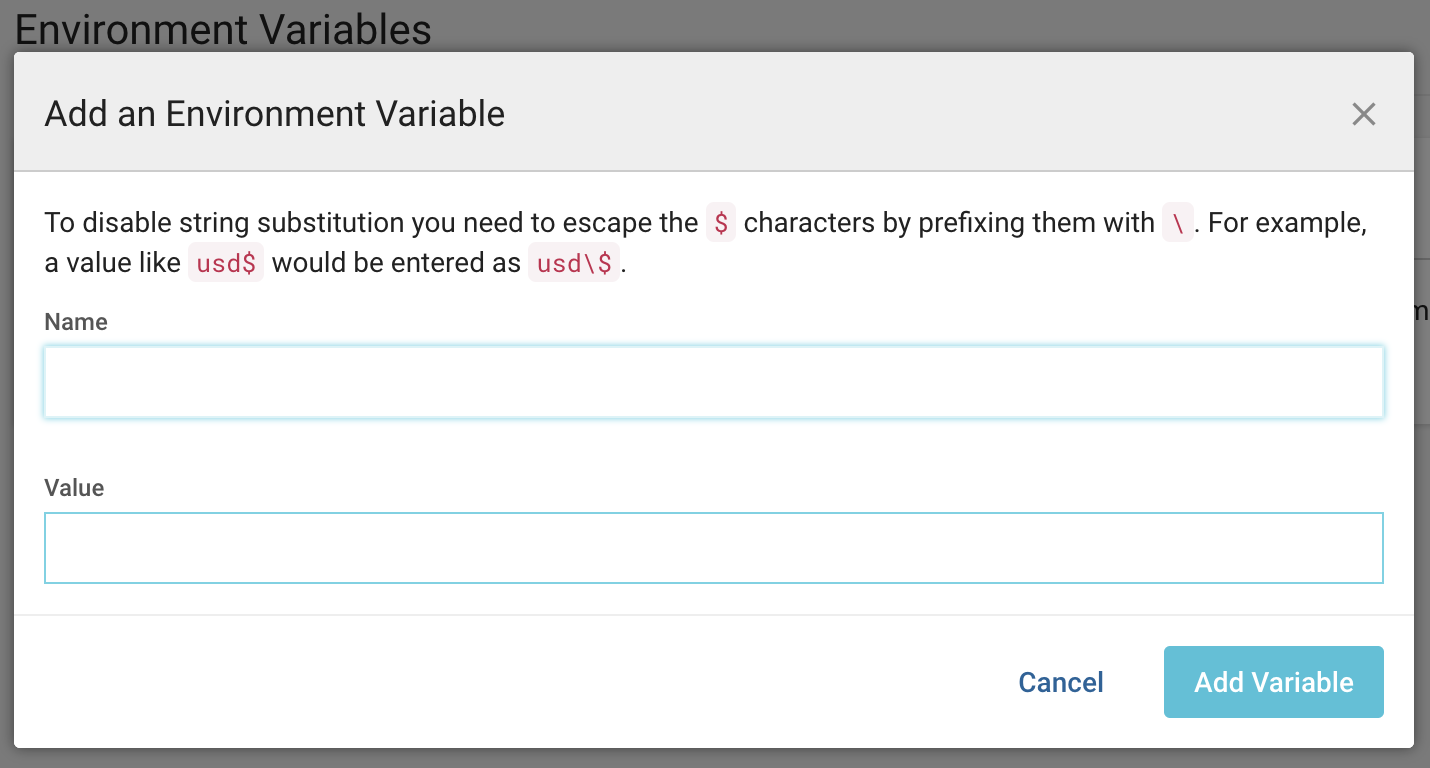1430x768 pixels.
Task: Click the usd\$ escaped example code
Action: [x=574, y=264]
